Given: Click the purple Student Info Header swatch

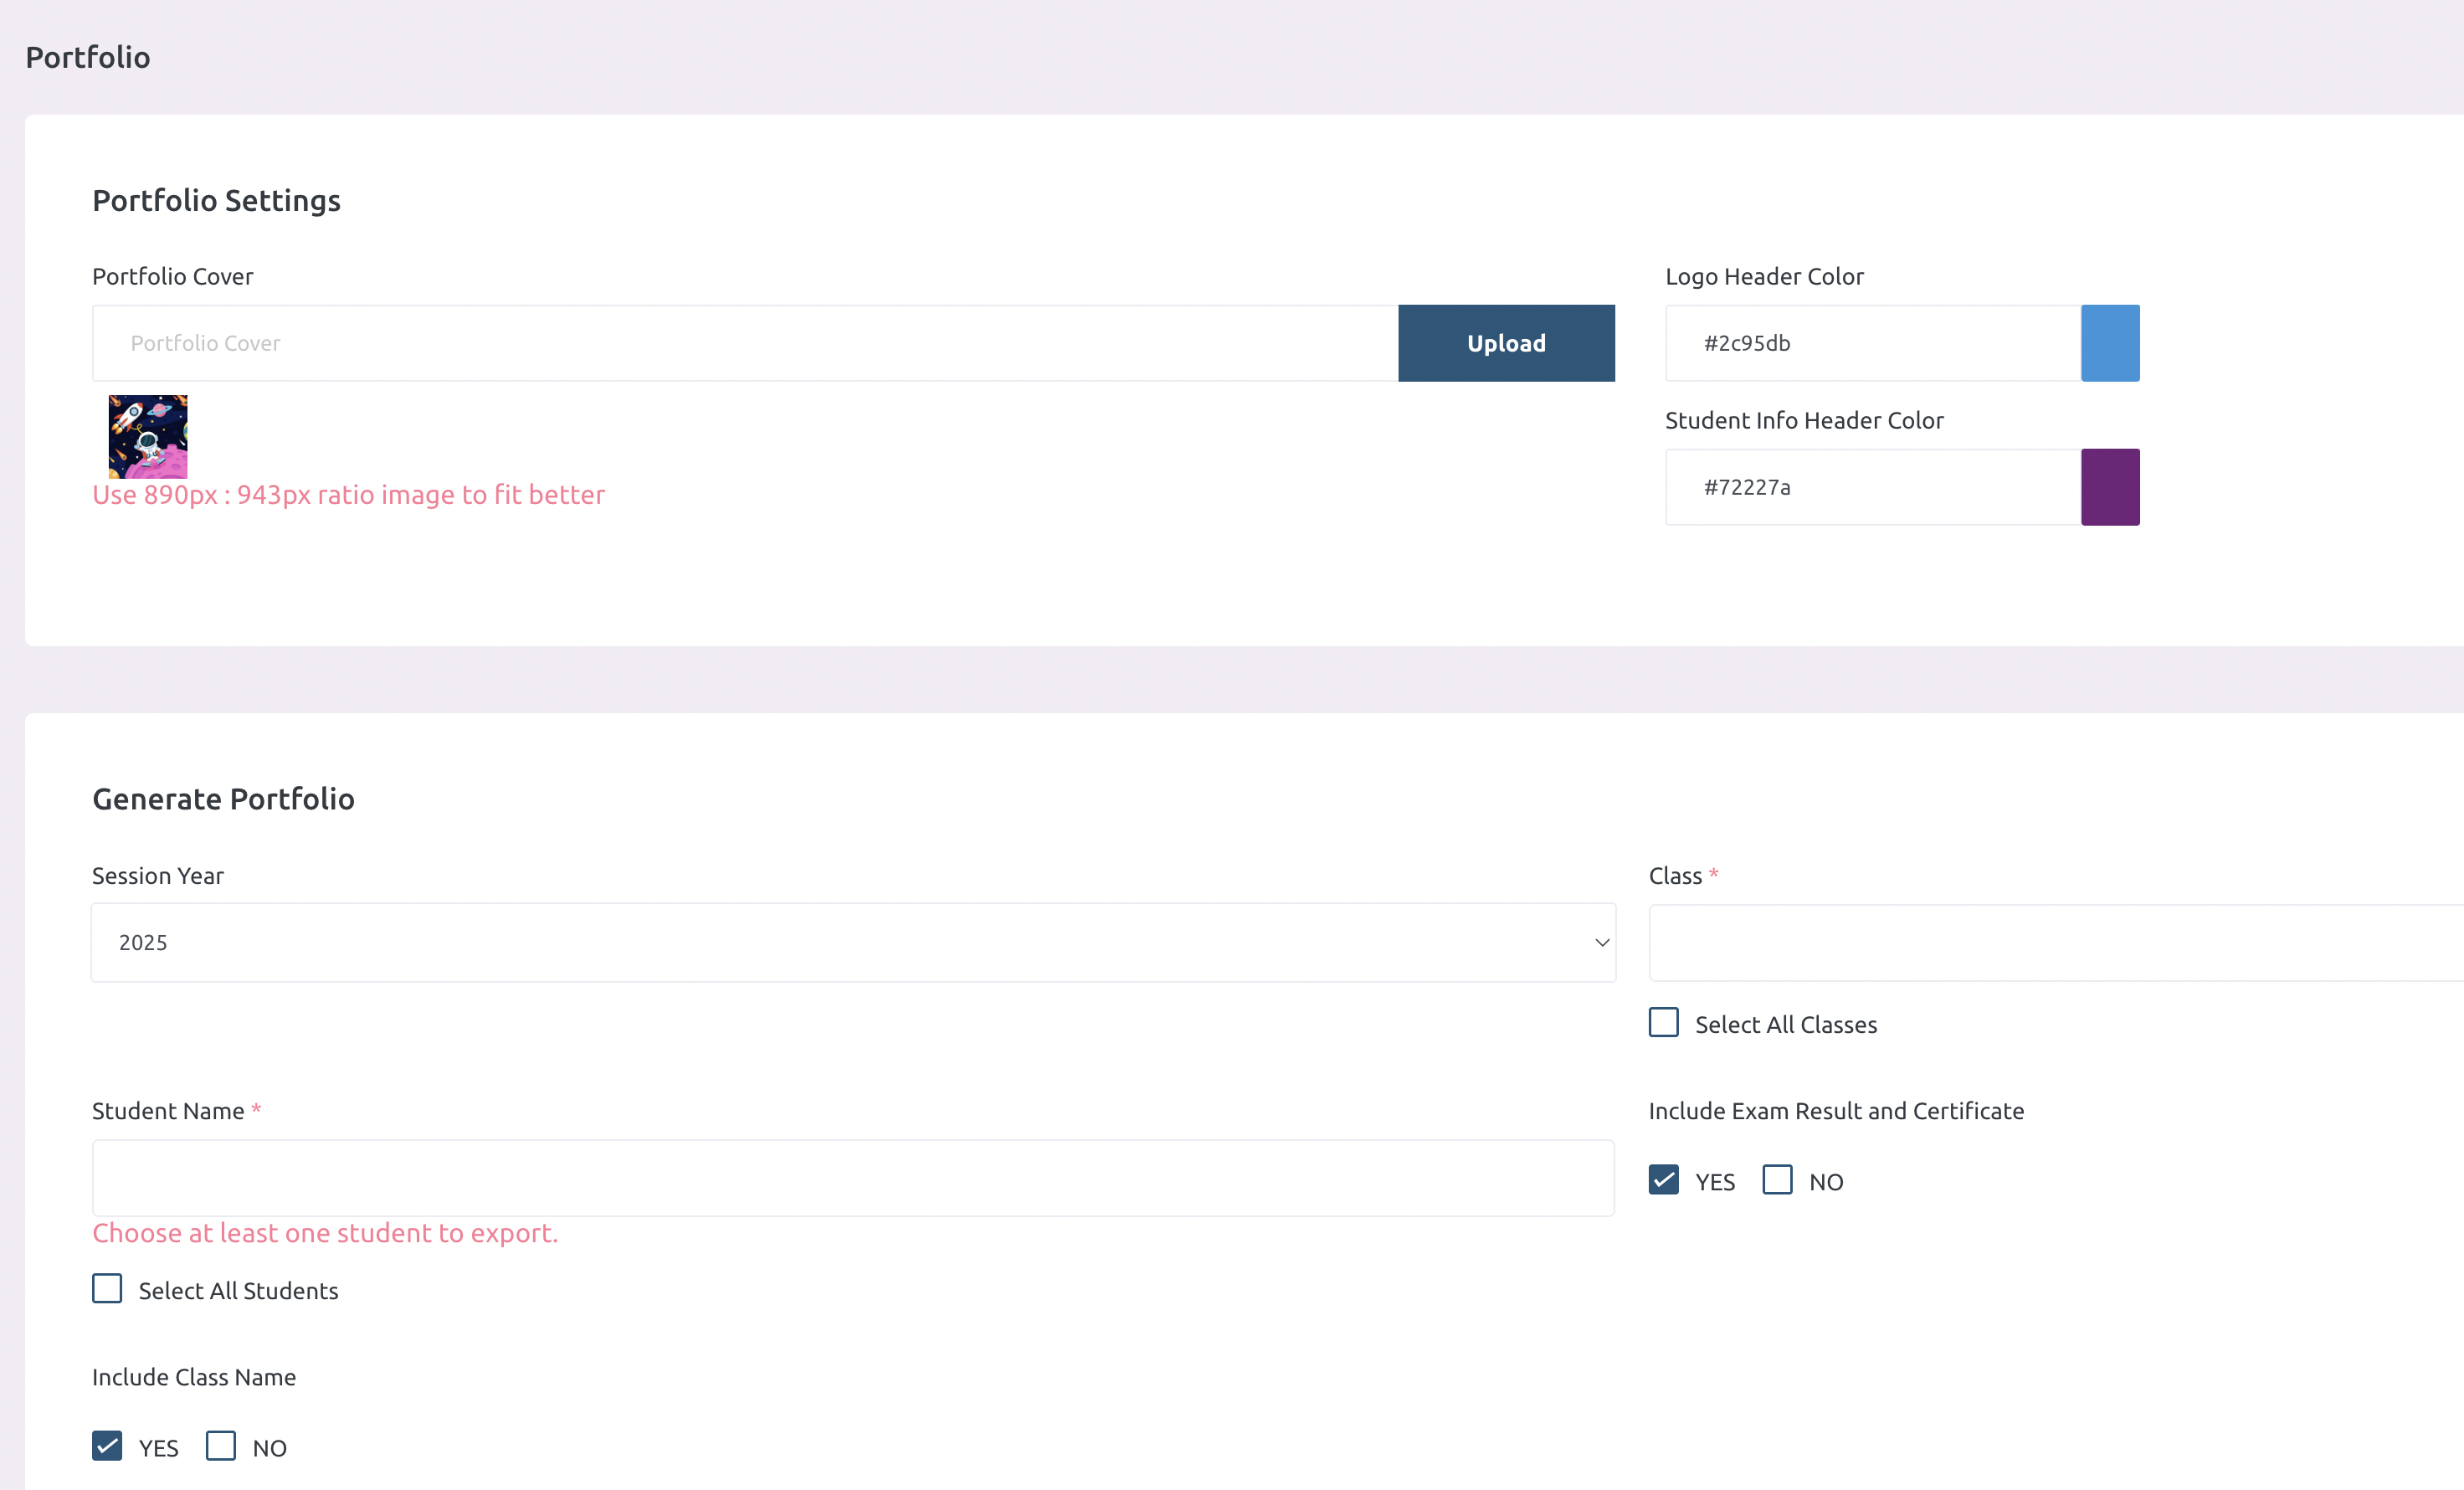Looking at the screenshot, I should pos(2109,487).
